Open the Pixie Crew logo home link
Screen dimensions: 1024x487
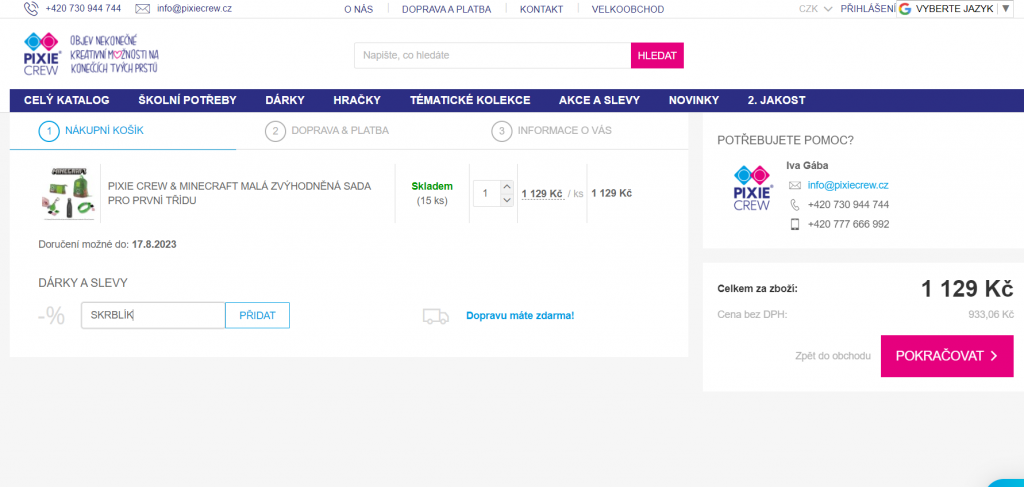pos(42,55)
